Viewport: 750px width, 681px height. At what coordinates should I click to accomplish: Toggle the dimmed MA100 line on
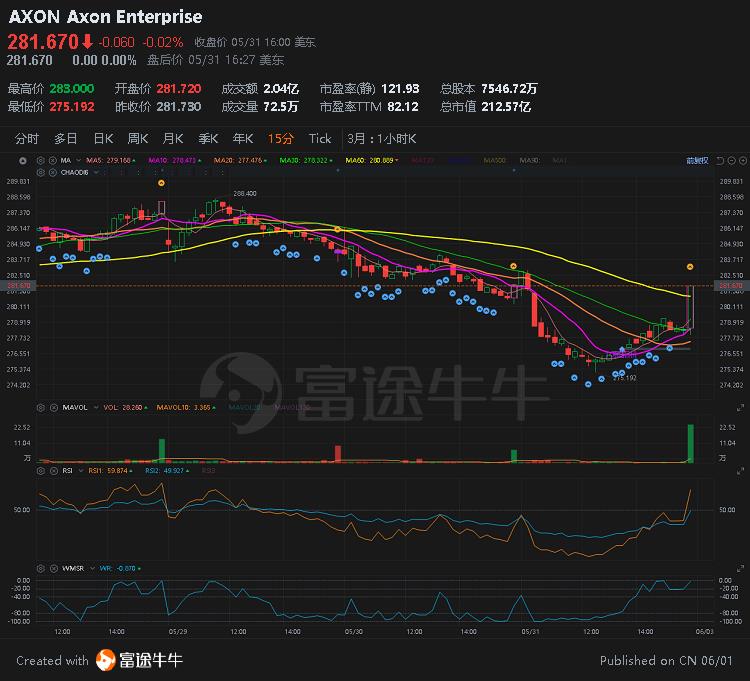click(494, 161)
